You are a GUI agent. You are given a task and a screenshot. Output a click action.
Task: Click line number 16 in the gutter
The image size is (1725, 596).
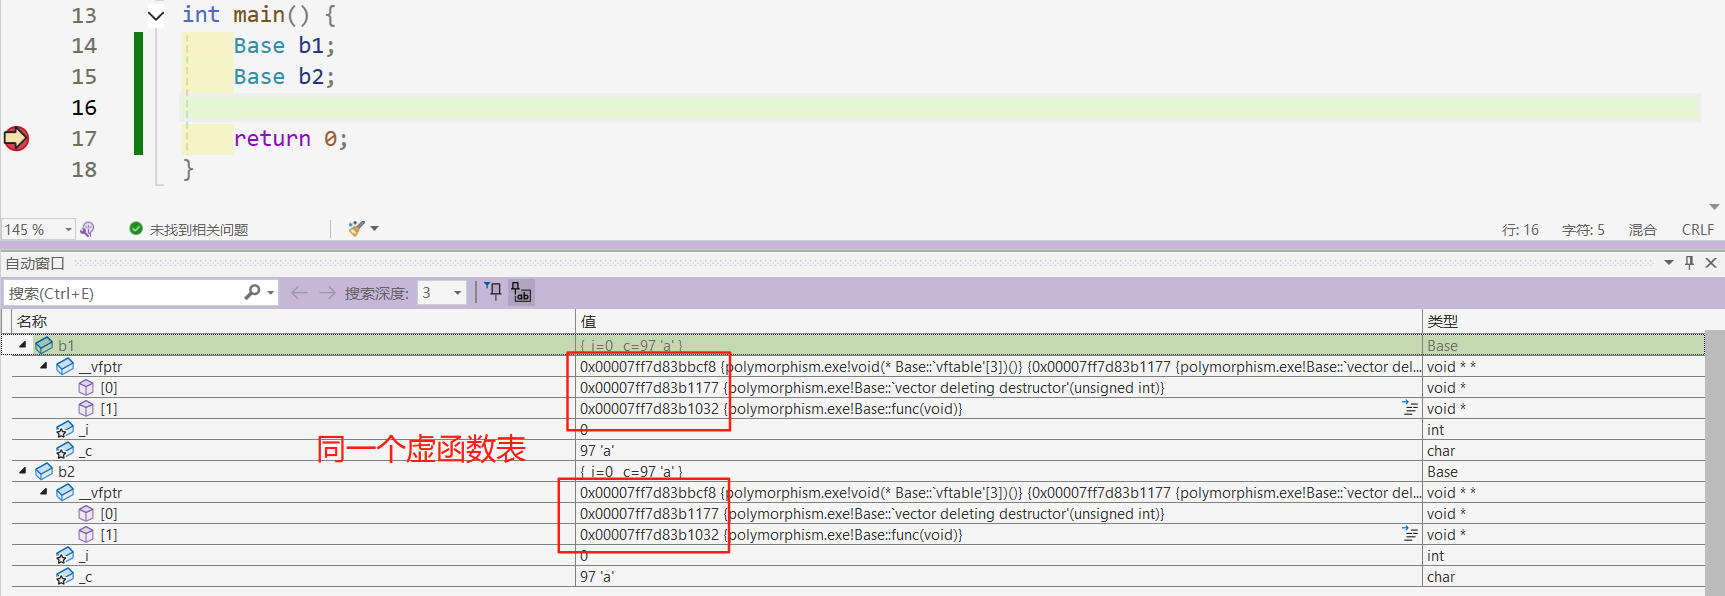[x=84, y=107]
